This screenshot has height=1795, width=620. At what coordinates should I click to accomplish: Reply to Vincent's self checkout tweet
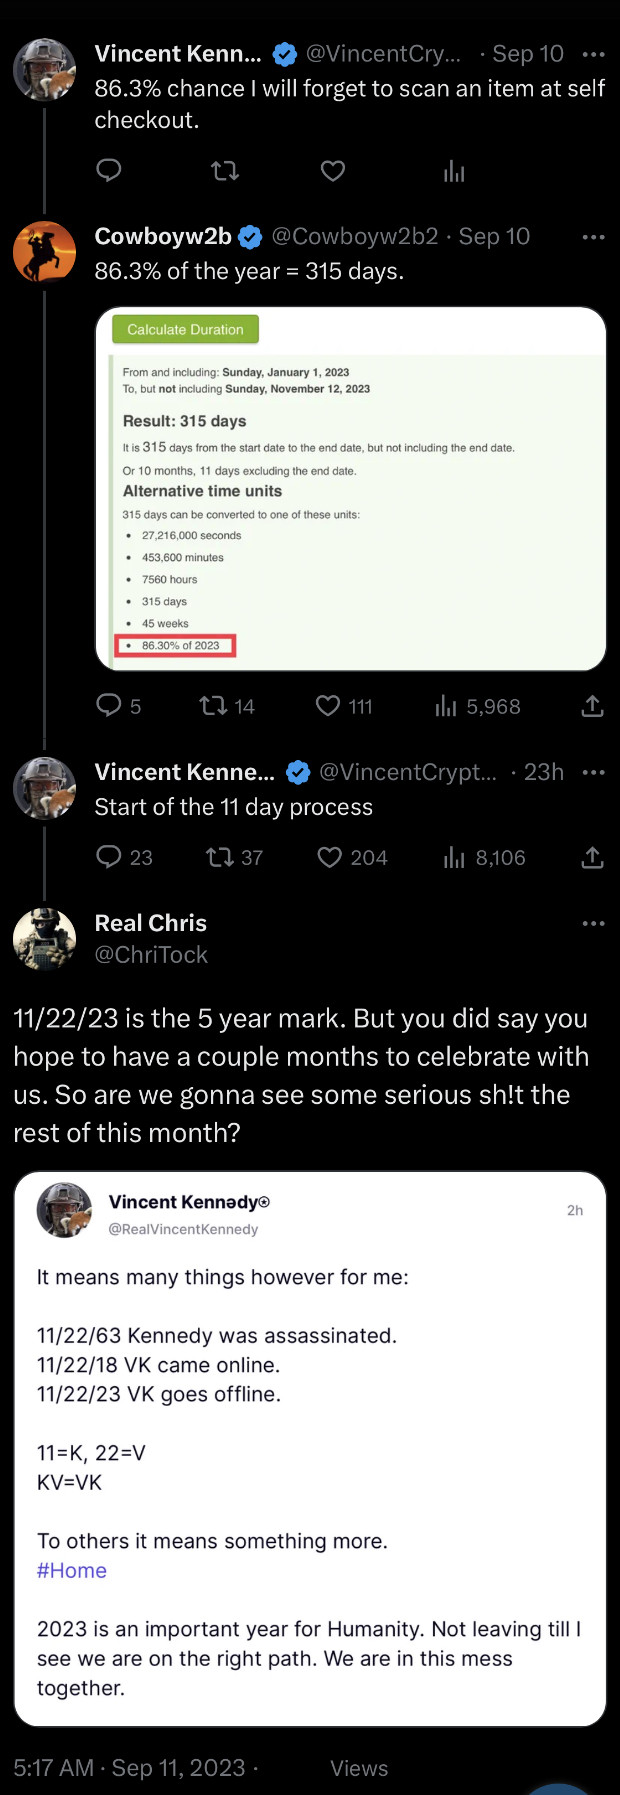109,171
